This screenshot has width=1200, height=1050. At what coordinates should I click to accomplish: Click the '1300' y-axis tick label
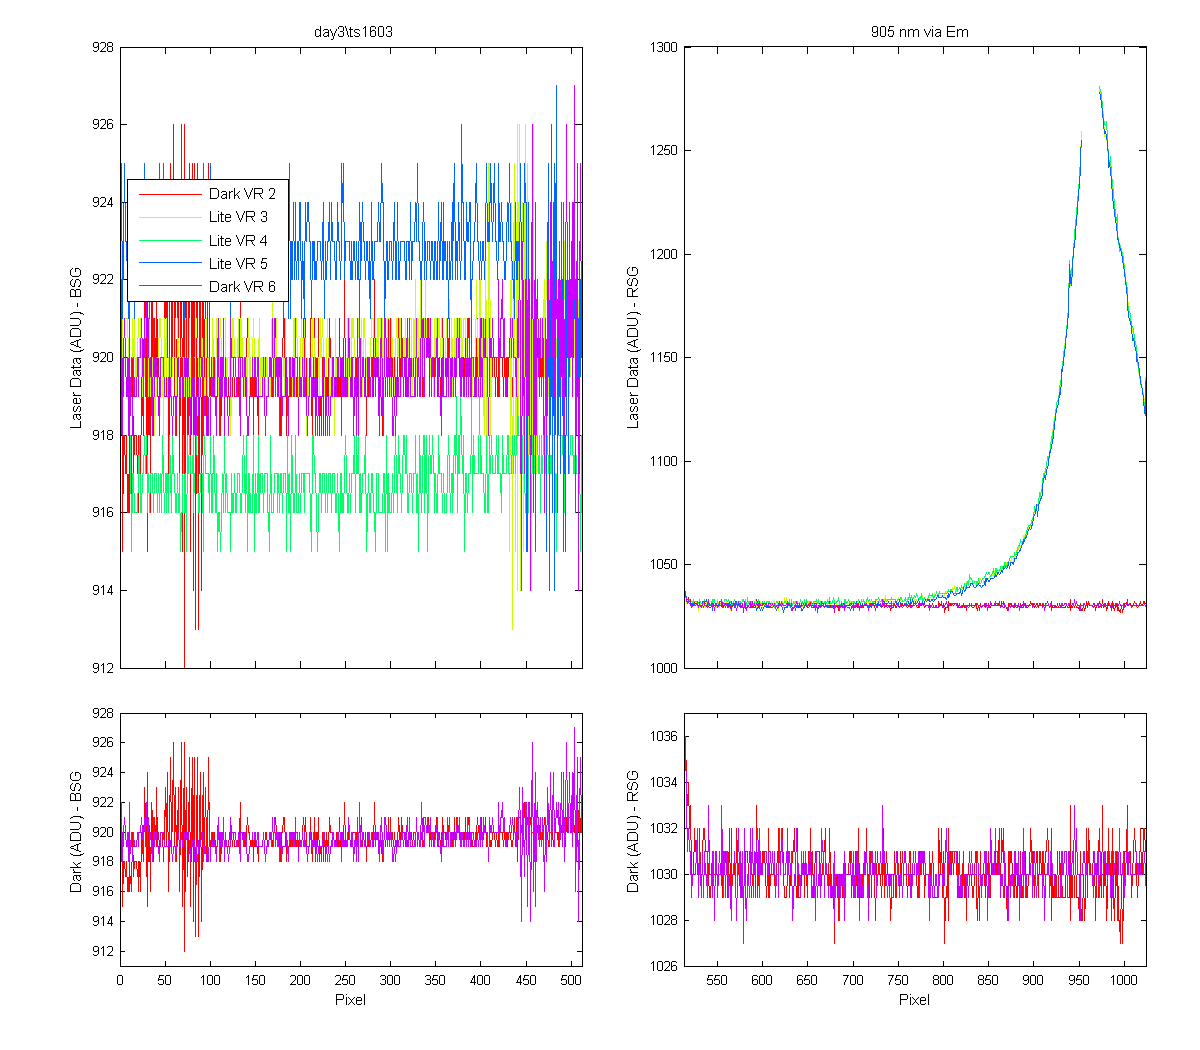coord(664,47)
